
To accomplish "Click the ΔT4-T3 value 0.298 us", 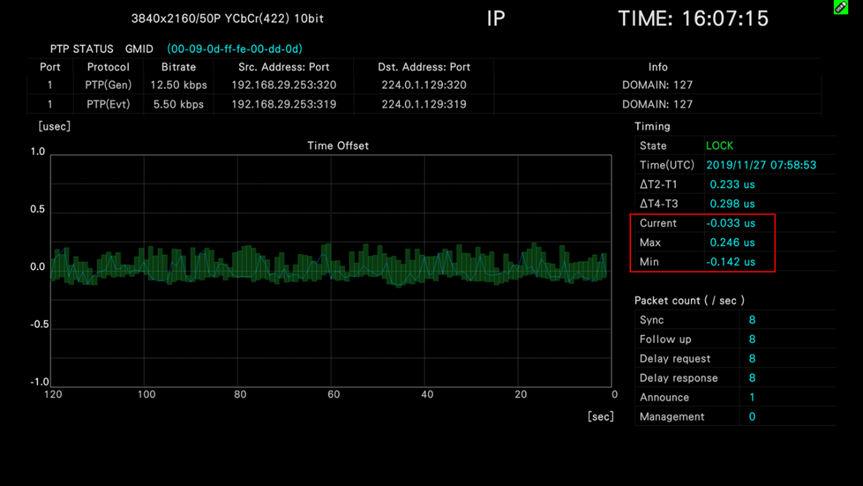I will tap(732, 204).
